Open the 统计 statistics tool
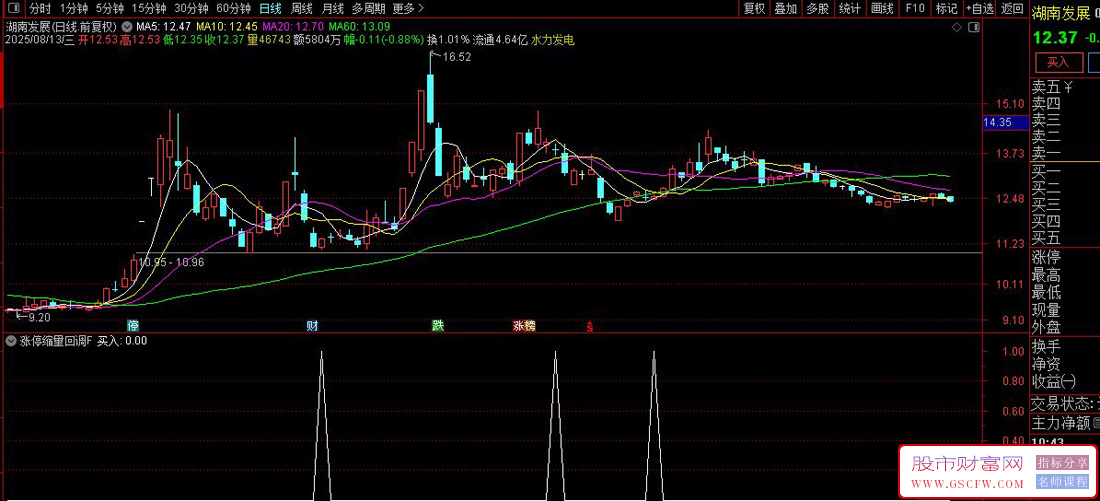1100x501 pixels. coord(850,8)
